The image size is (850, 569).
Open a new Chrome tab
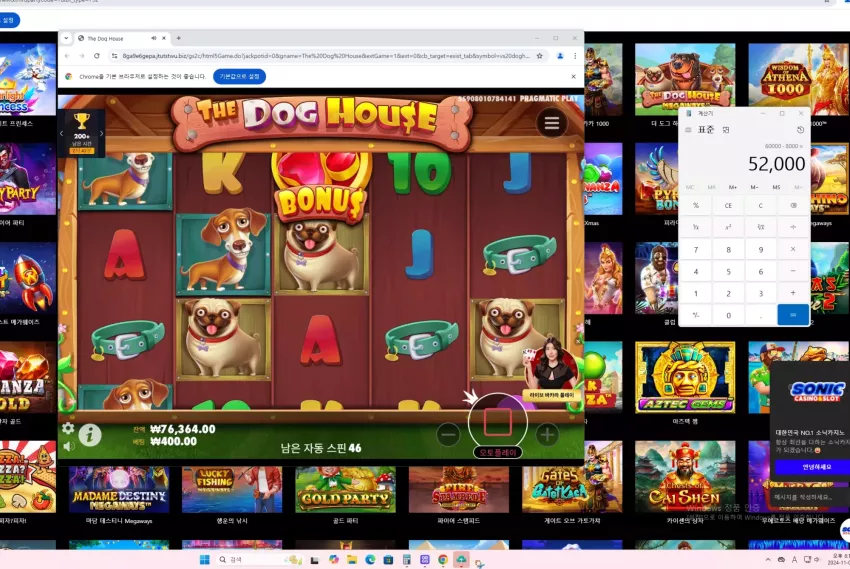click(x=178, y=38)
